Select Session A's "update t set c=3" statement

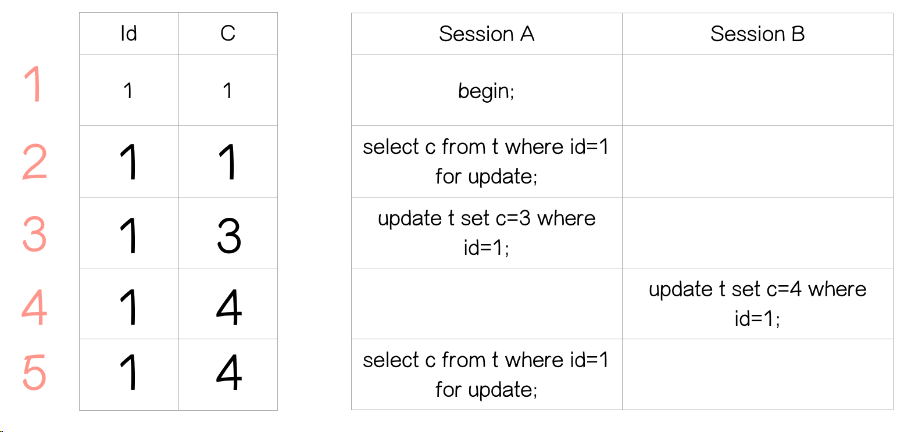(486, 233)
